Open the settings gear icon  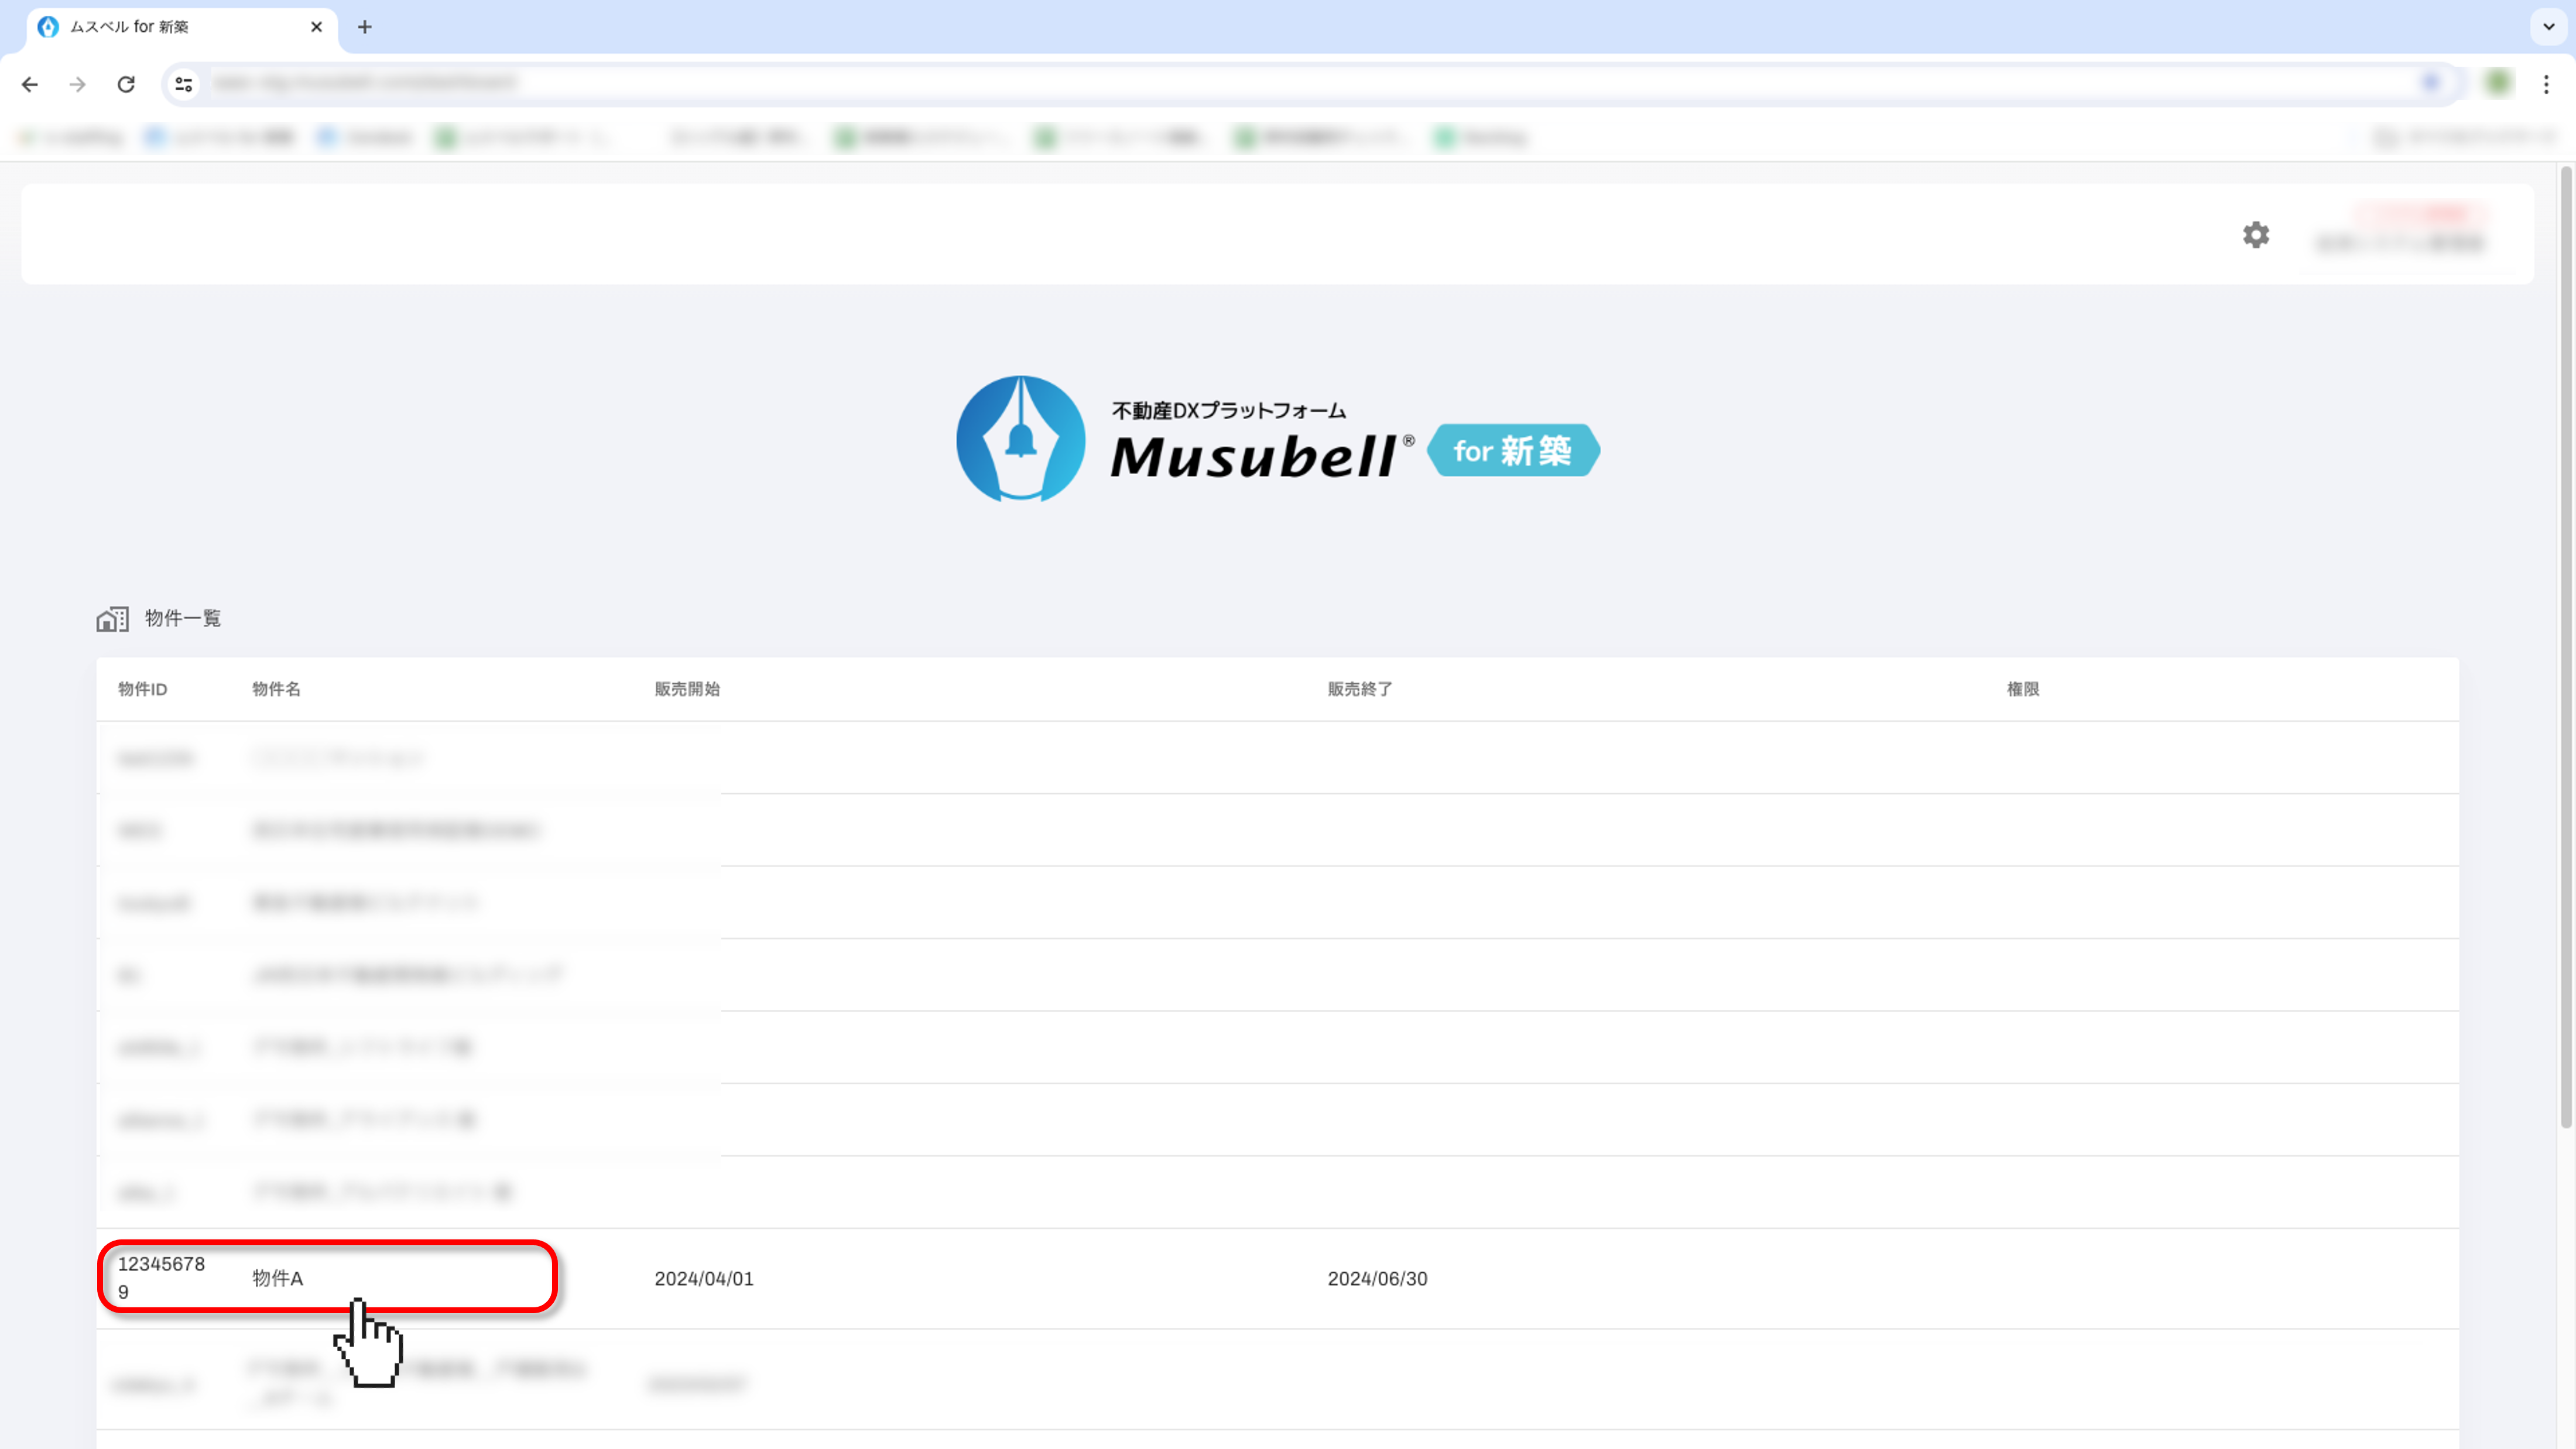tap(2255, 235)
